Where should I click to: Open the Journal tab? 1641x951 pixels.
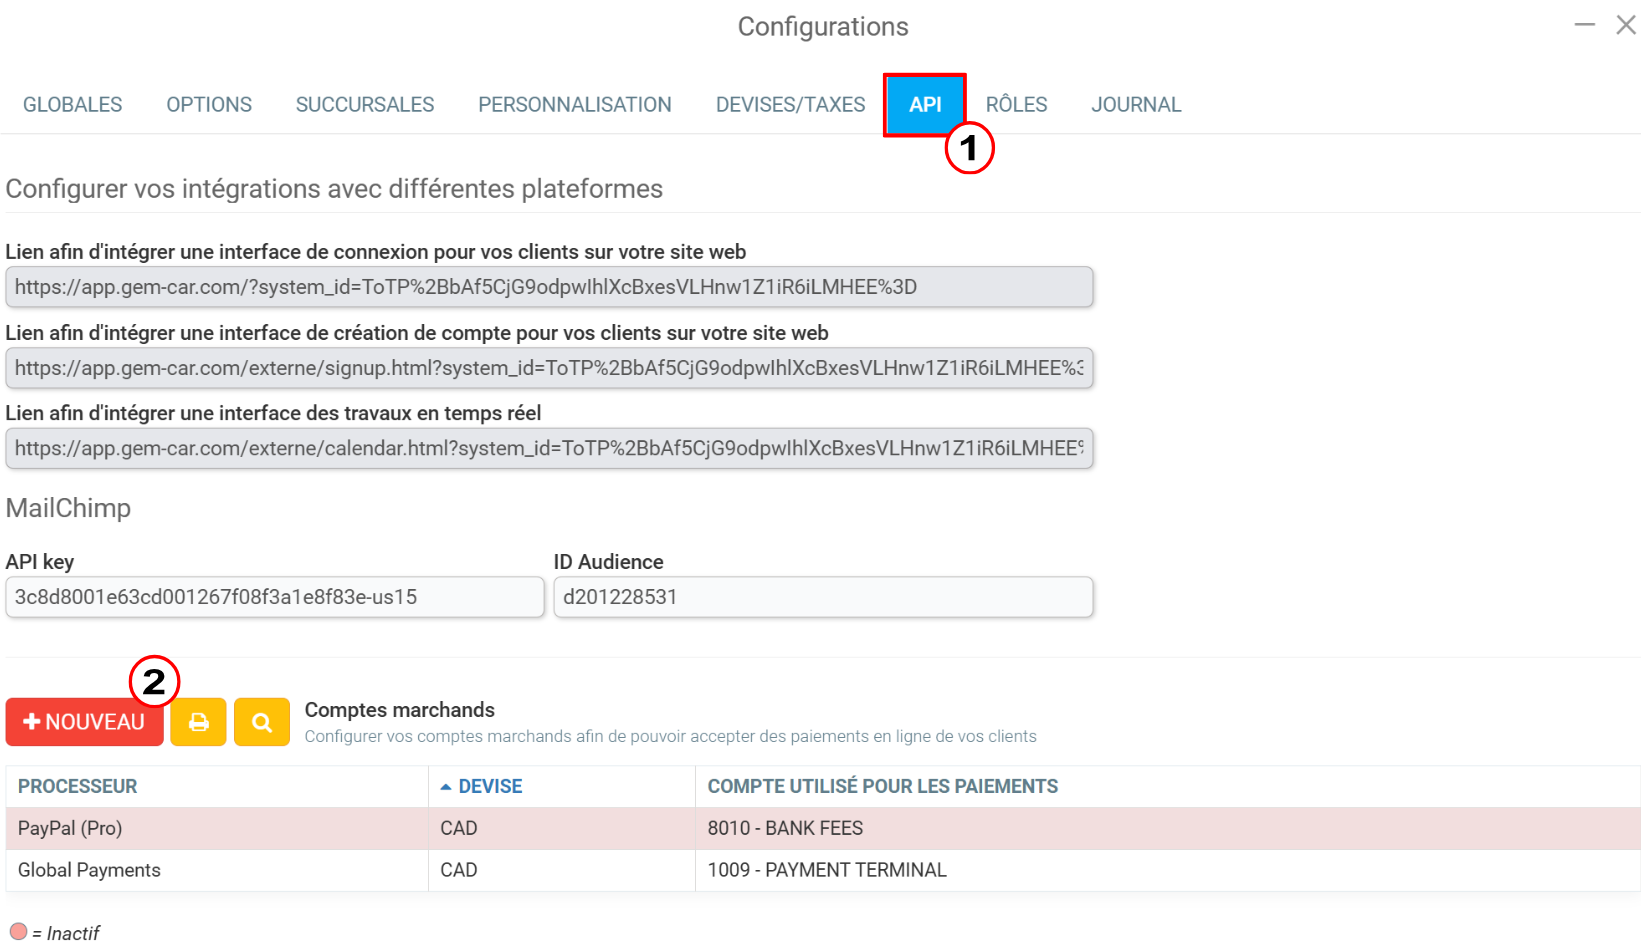point(1136,105)
